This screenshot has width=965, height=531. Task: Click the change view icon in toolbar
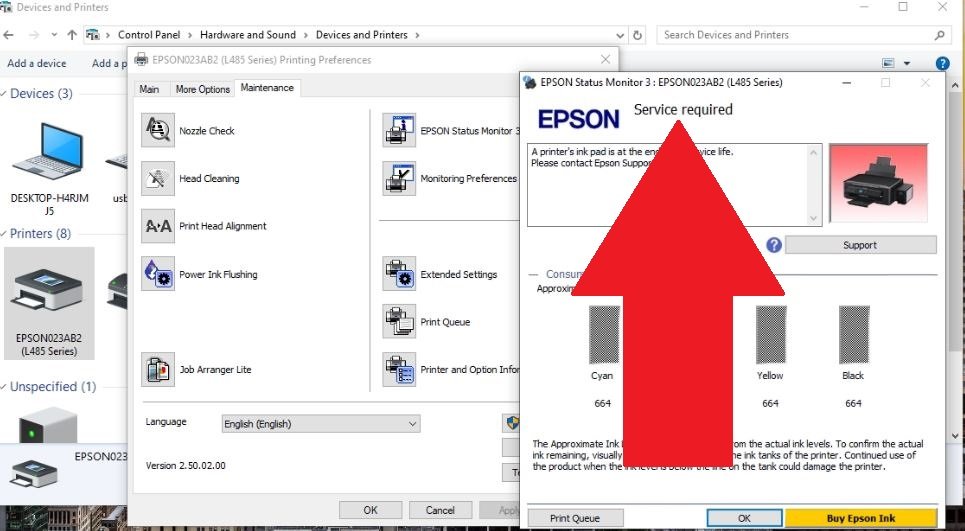(x=888, y=63)
